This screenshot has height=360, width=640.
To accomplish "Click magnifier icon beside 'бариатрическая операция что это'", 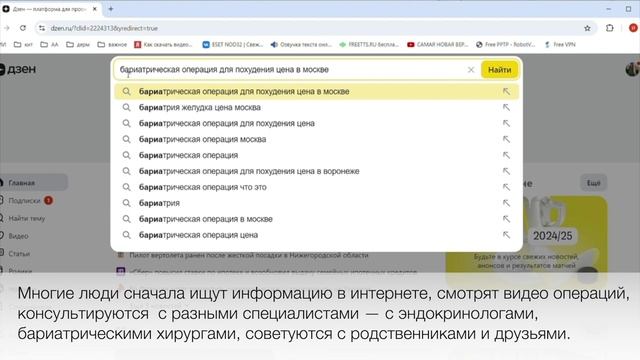I will [127, 187].
